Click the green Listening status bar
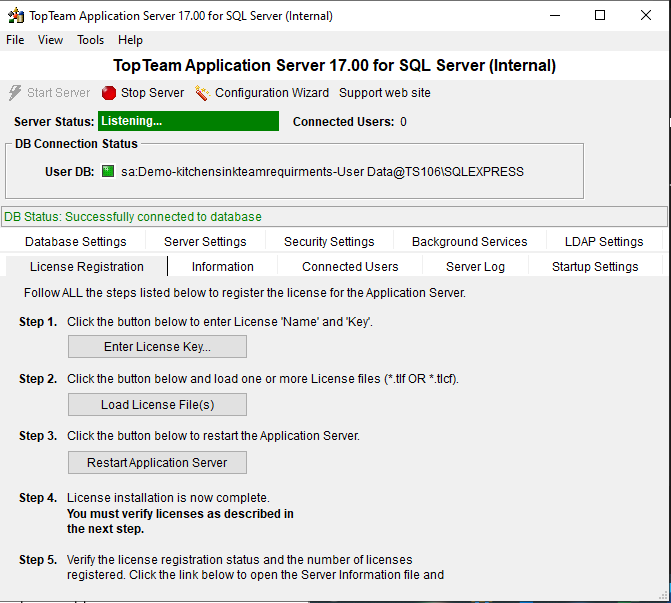 (x=188, y=121)
